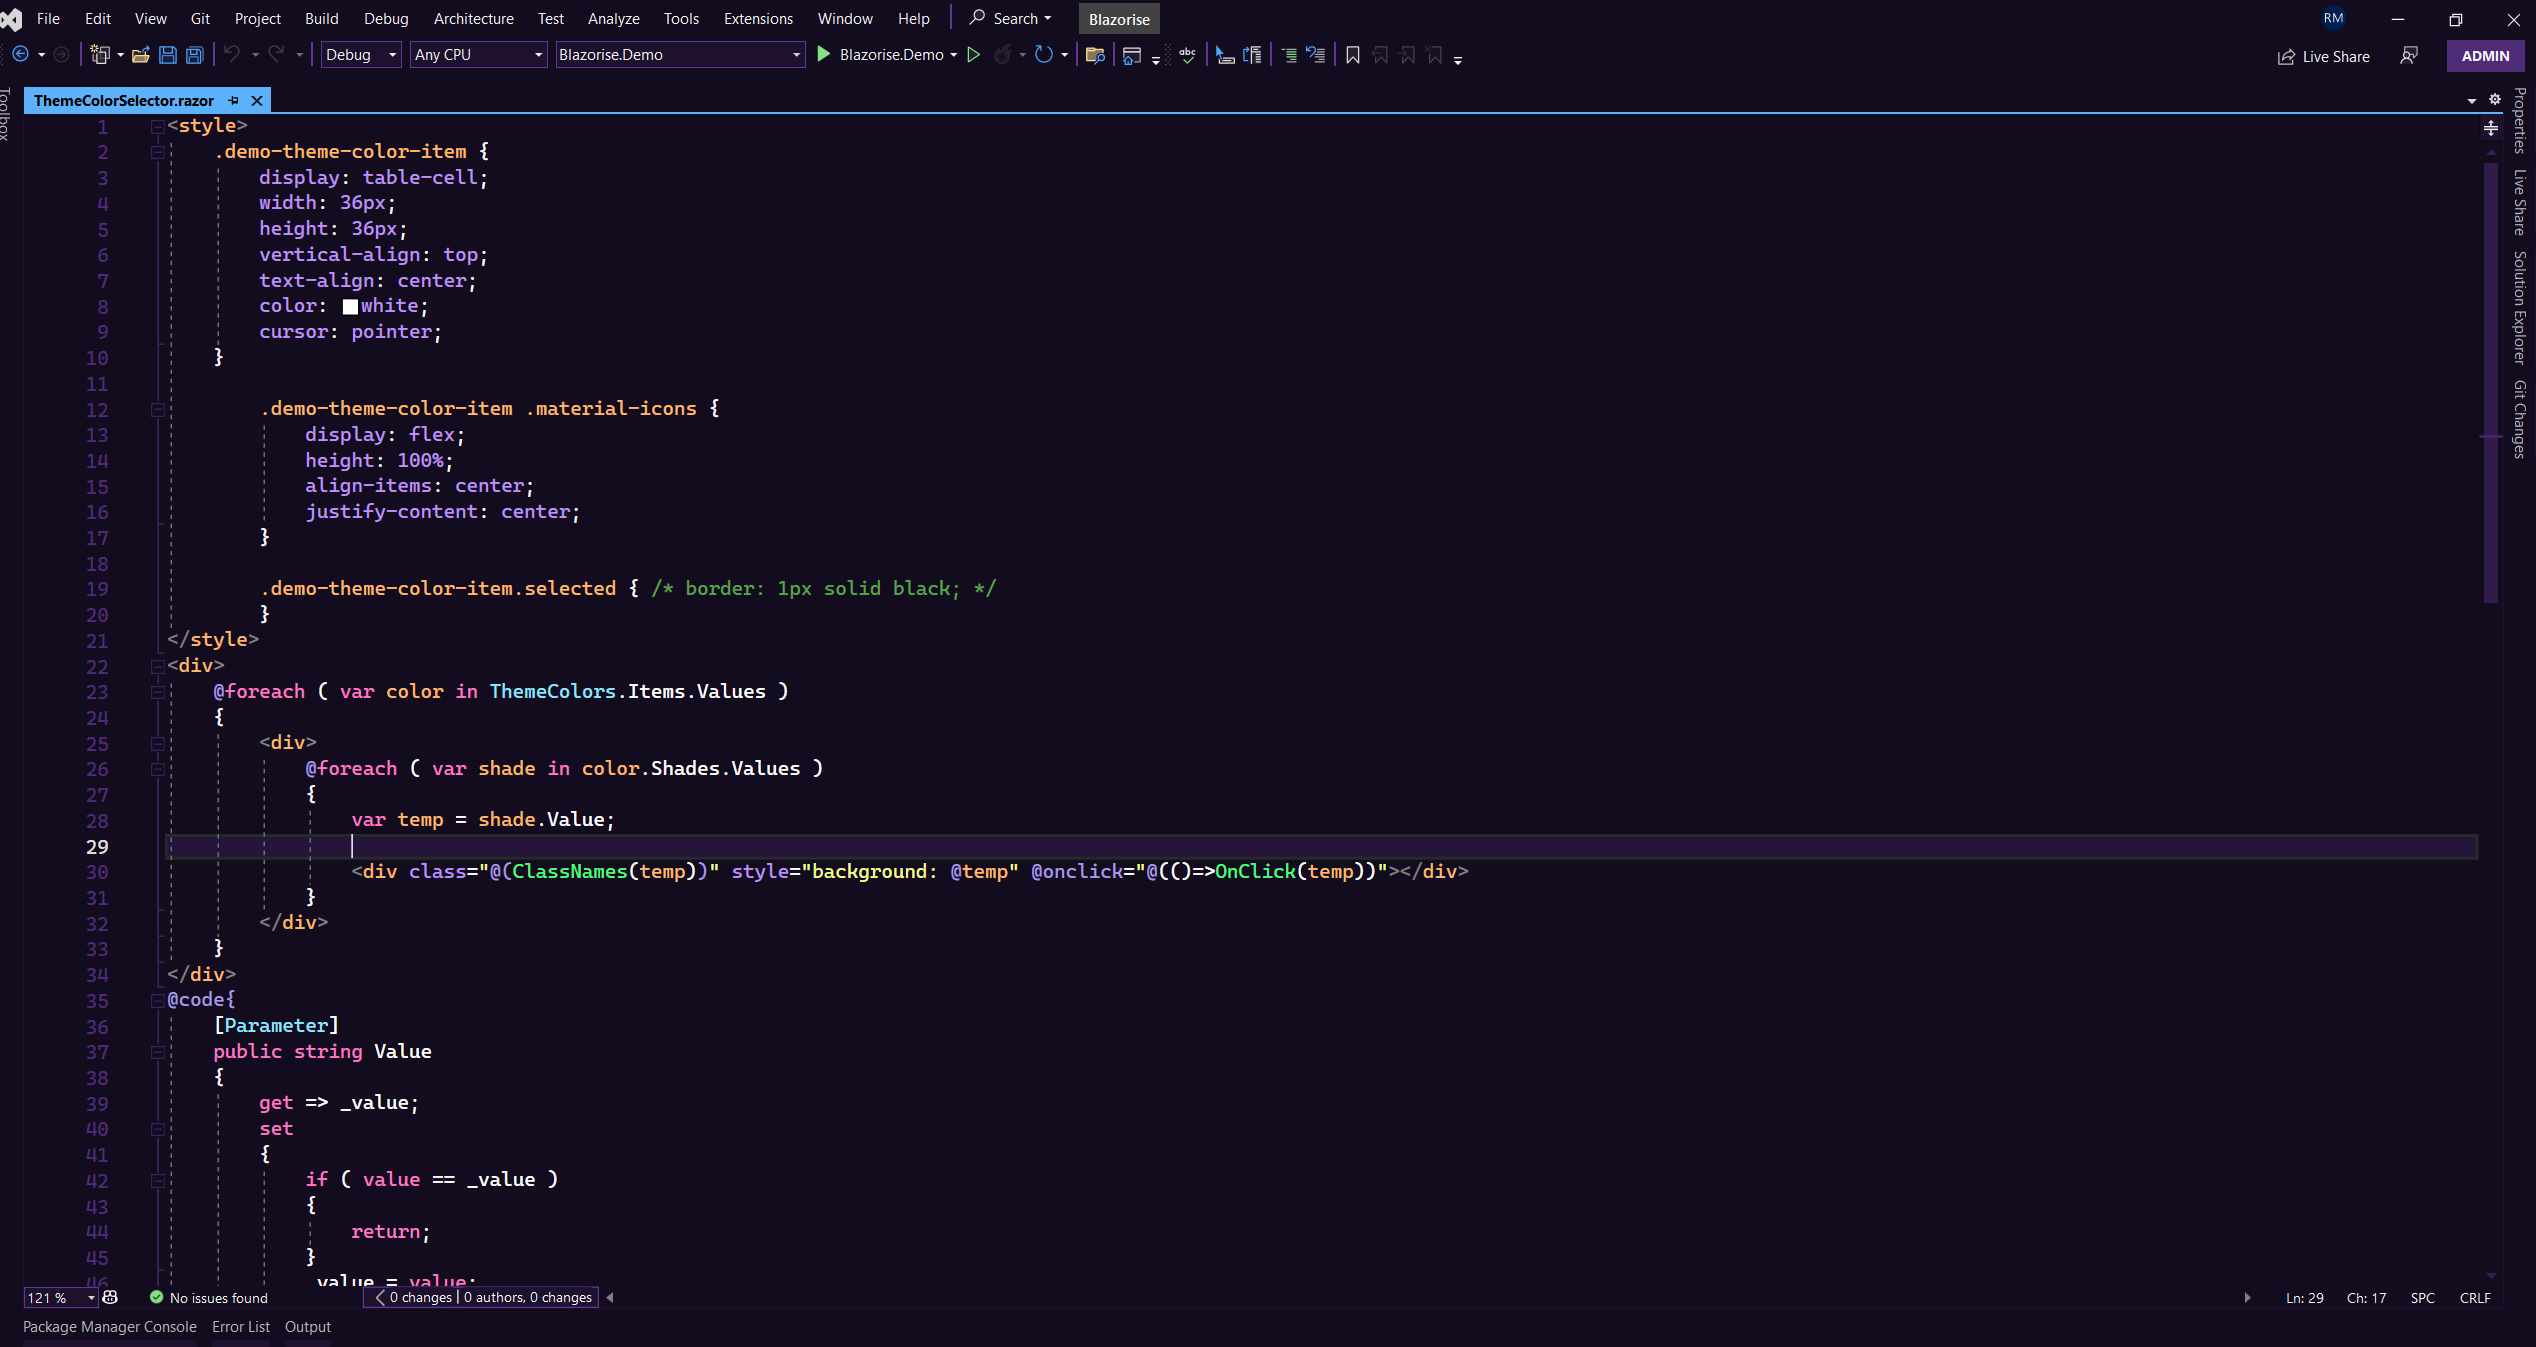
Task: Open the Analyze menu
Action: pos(613,19)
